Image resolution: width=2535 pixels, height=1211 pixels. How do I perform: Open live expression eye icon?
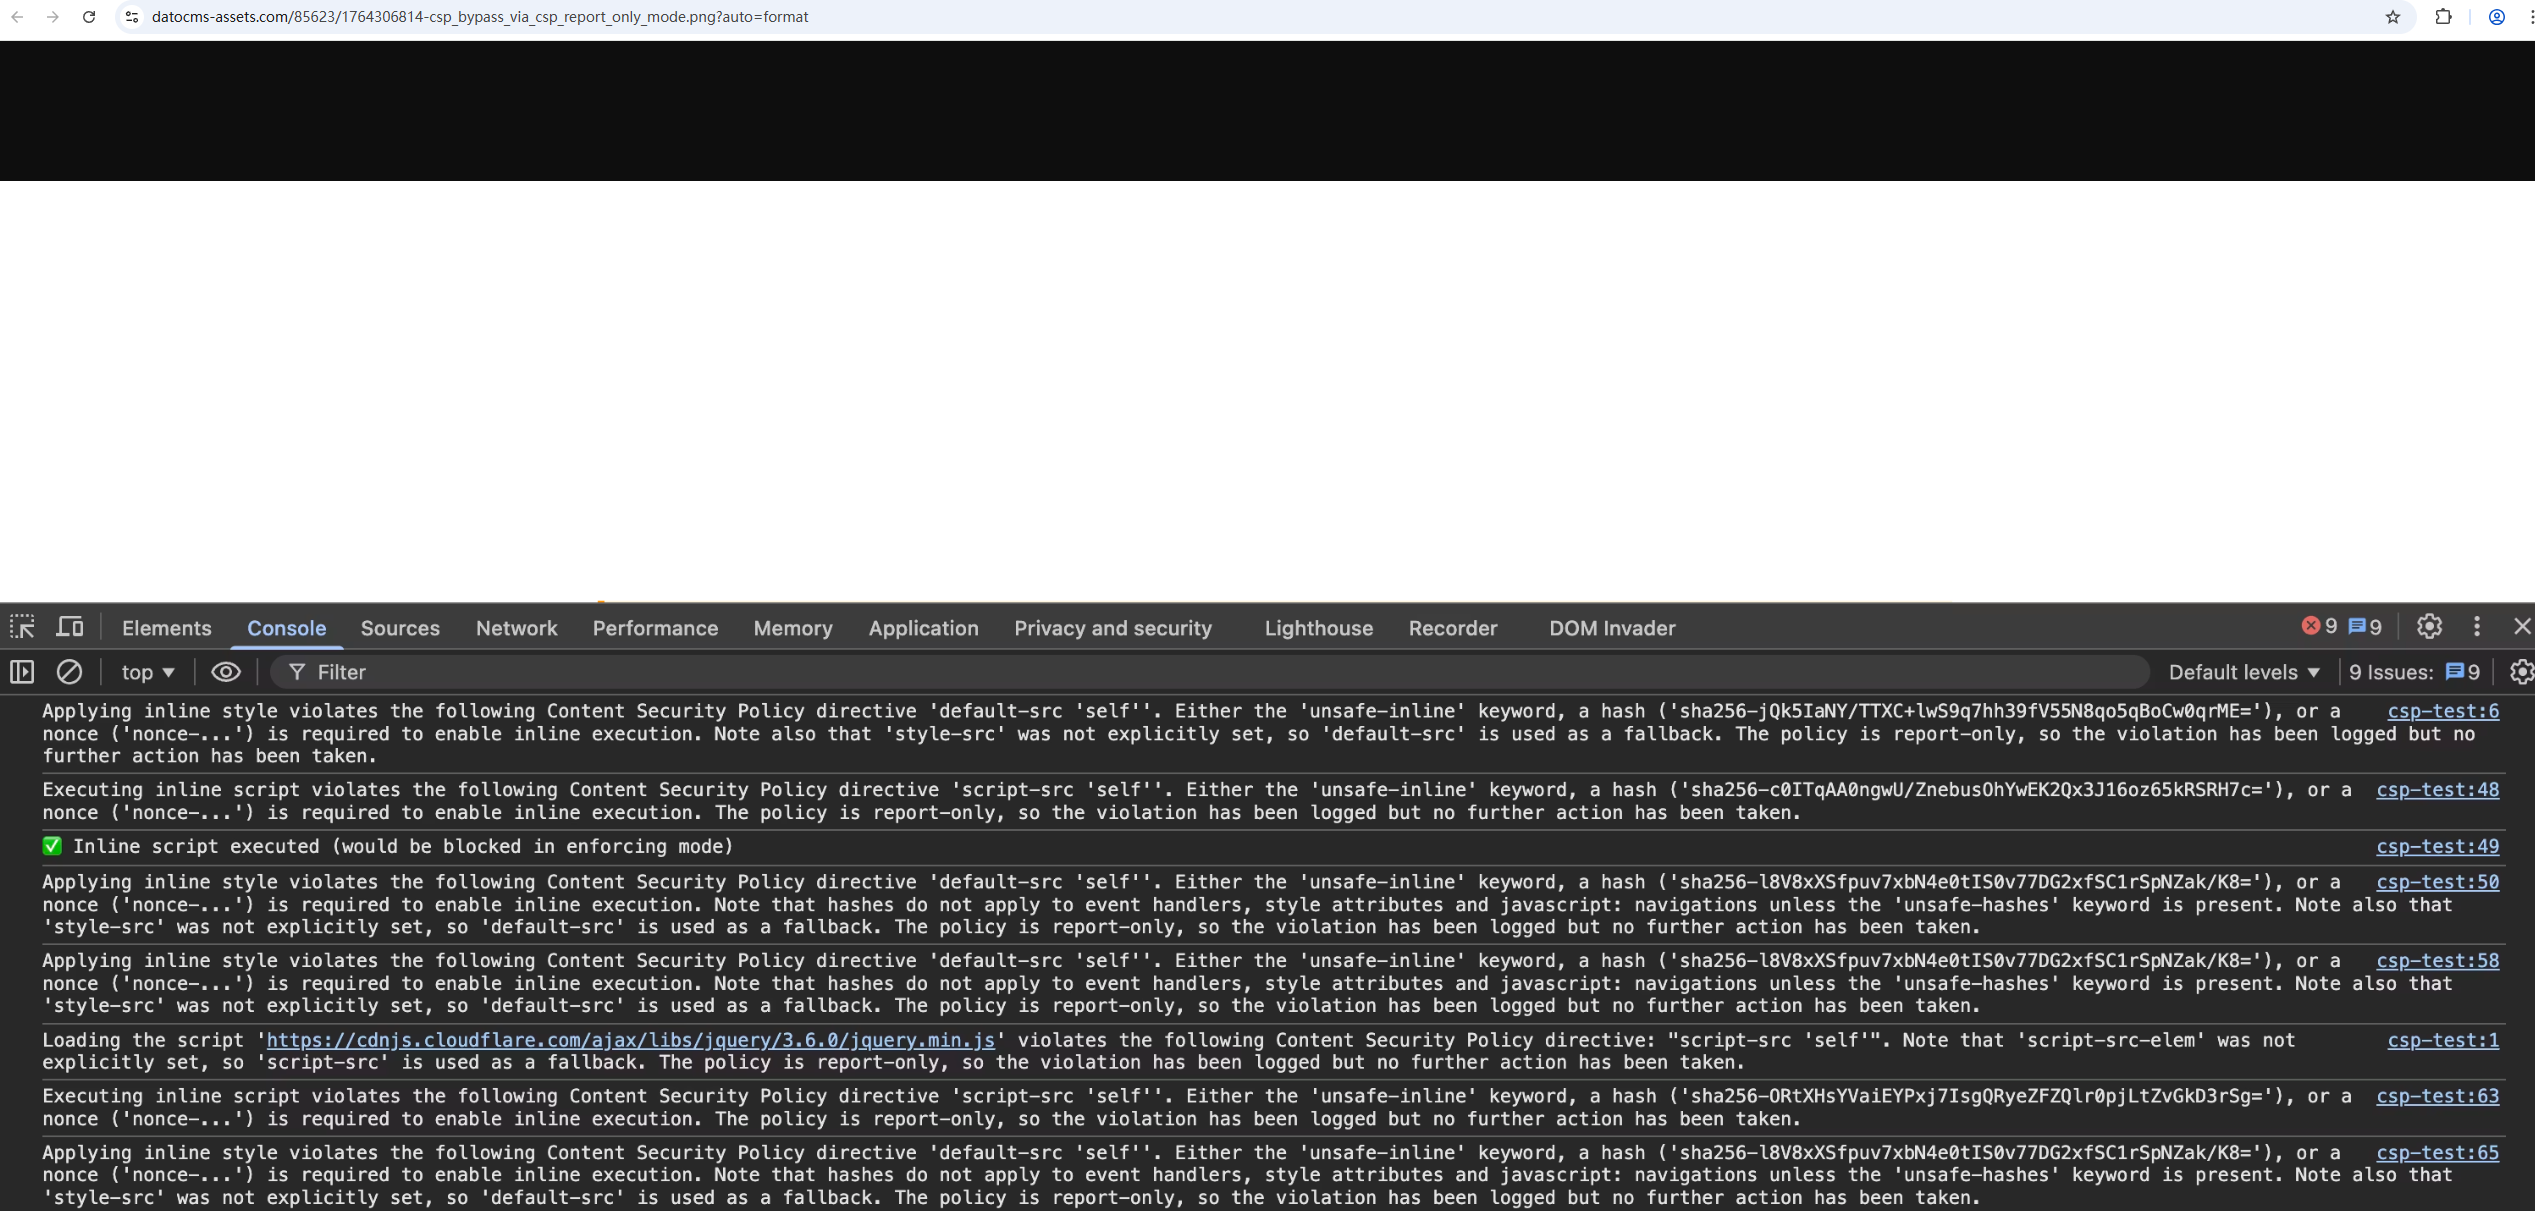pyautogui.click(x=226, y=672)
